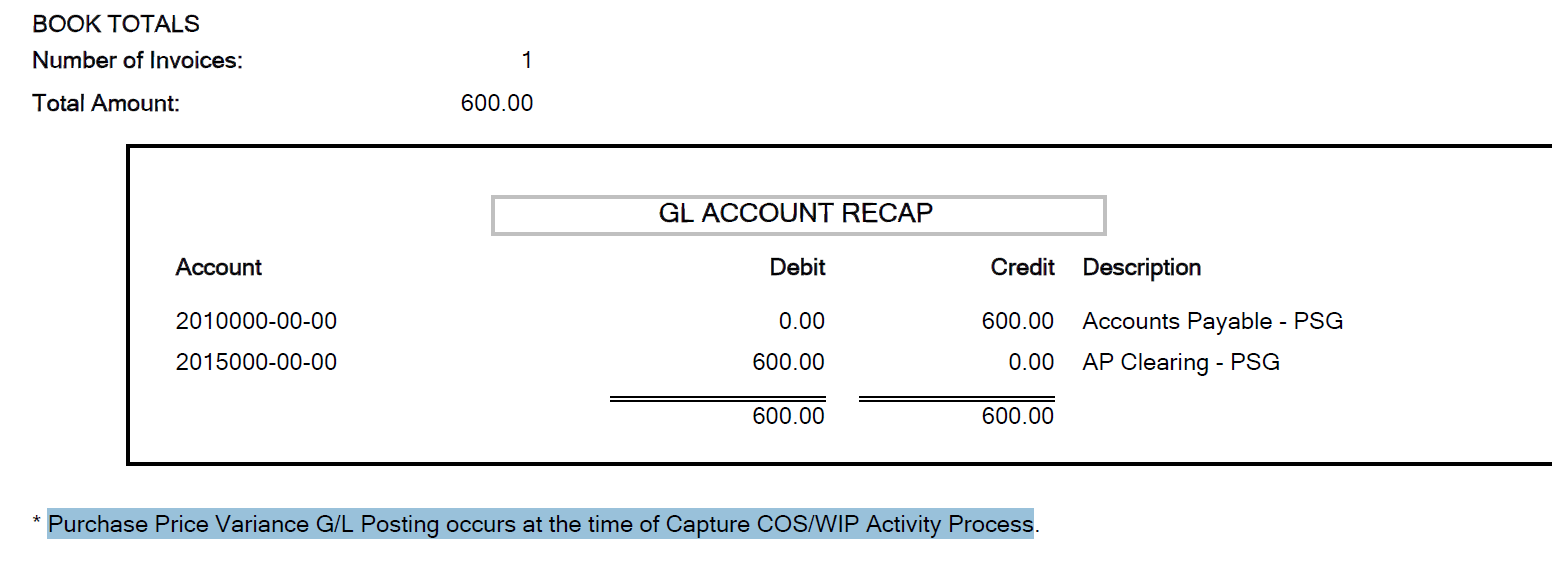Click the BOOK TOTALS heading

coord(116,24)
